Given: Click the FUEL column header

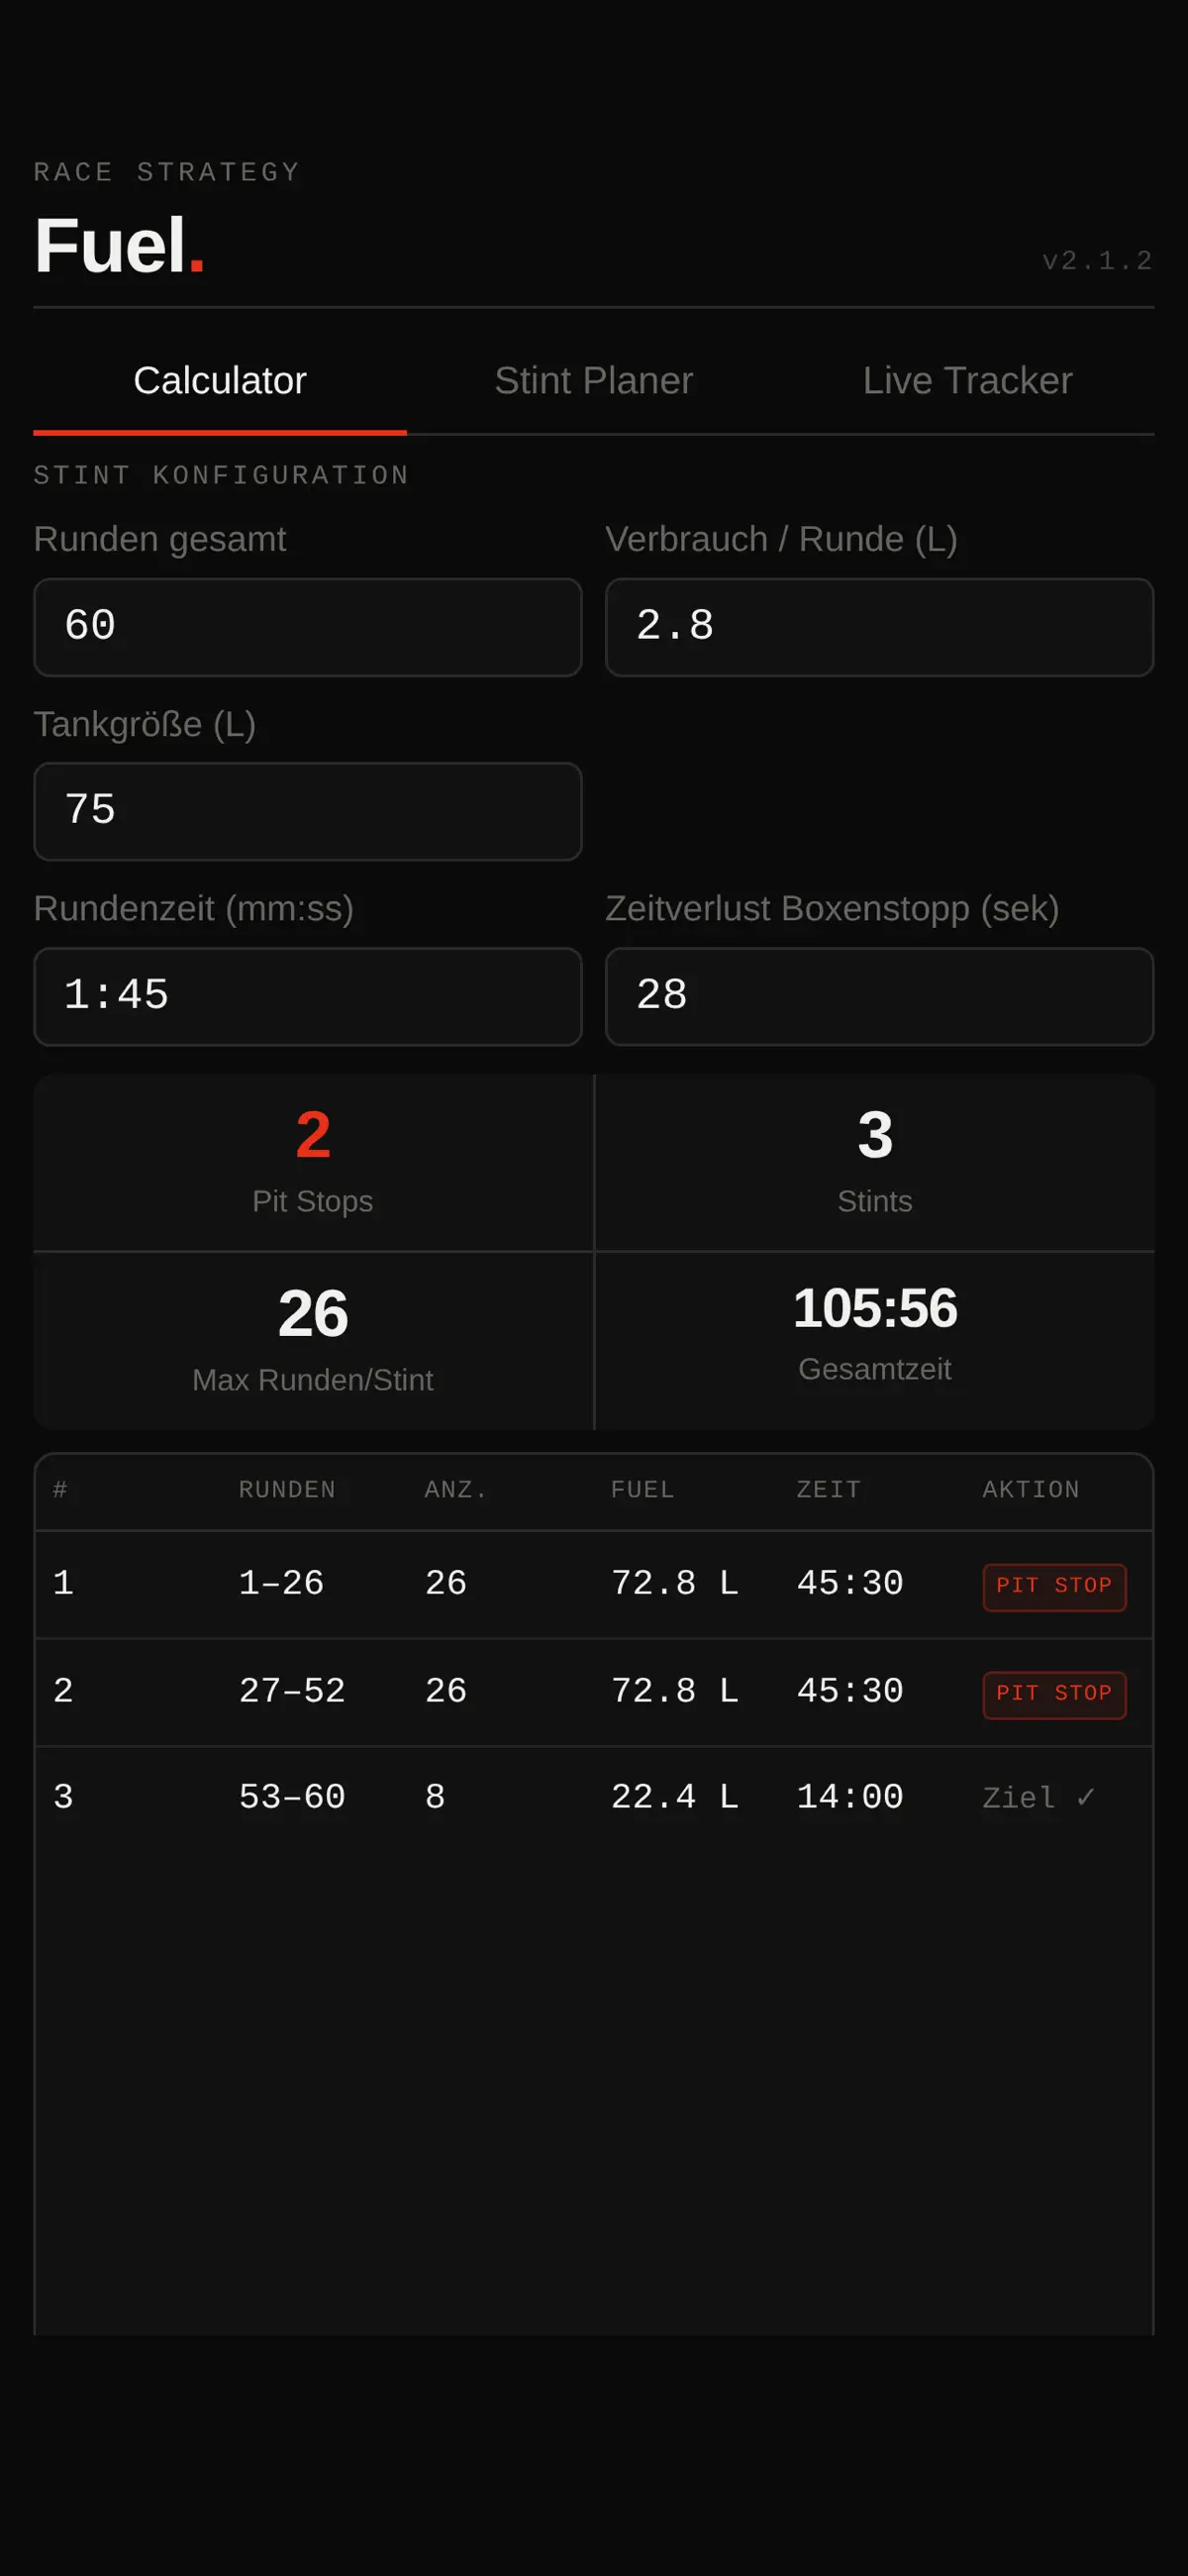Looking at the screenshot, I should [643, 1489].
